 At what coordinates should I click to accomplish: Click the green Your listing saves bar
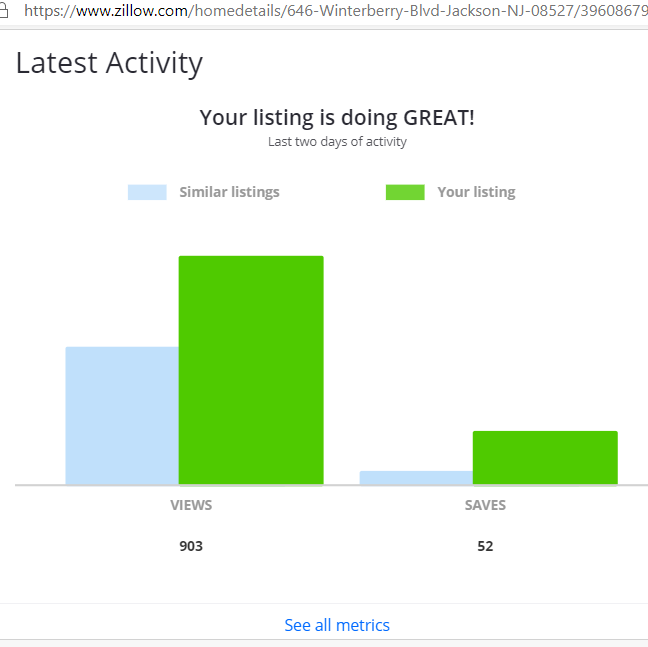pyautogui.click(x=545, y=457)
